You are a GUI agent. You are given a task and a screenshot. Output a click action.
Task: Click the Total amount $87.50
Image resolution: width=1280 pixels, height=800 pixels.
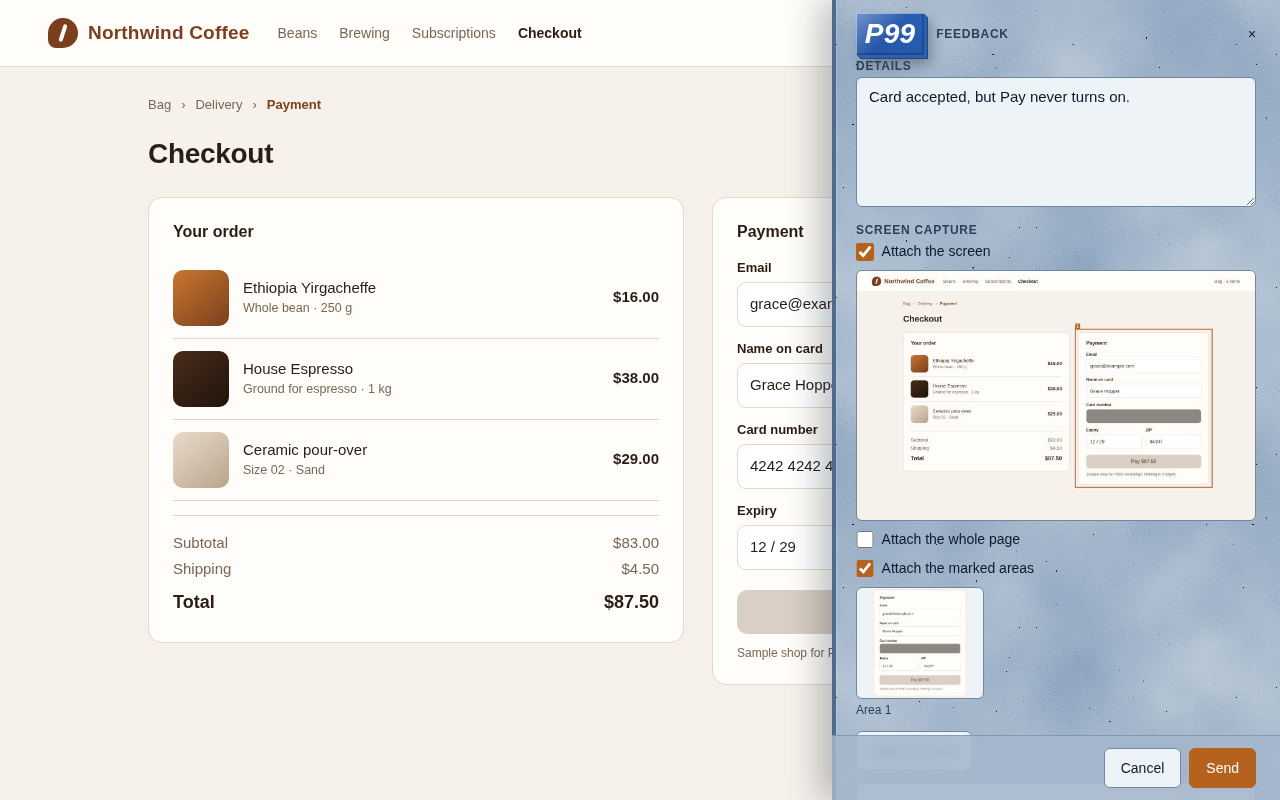tap(631, 602)
